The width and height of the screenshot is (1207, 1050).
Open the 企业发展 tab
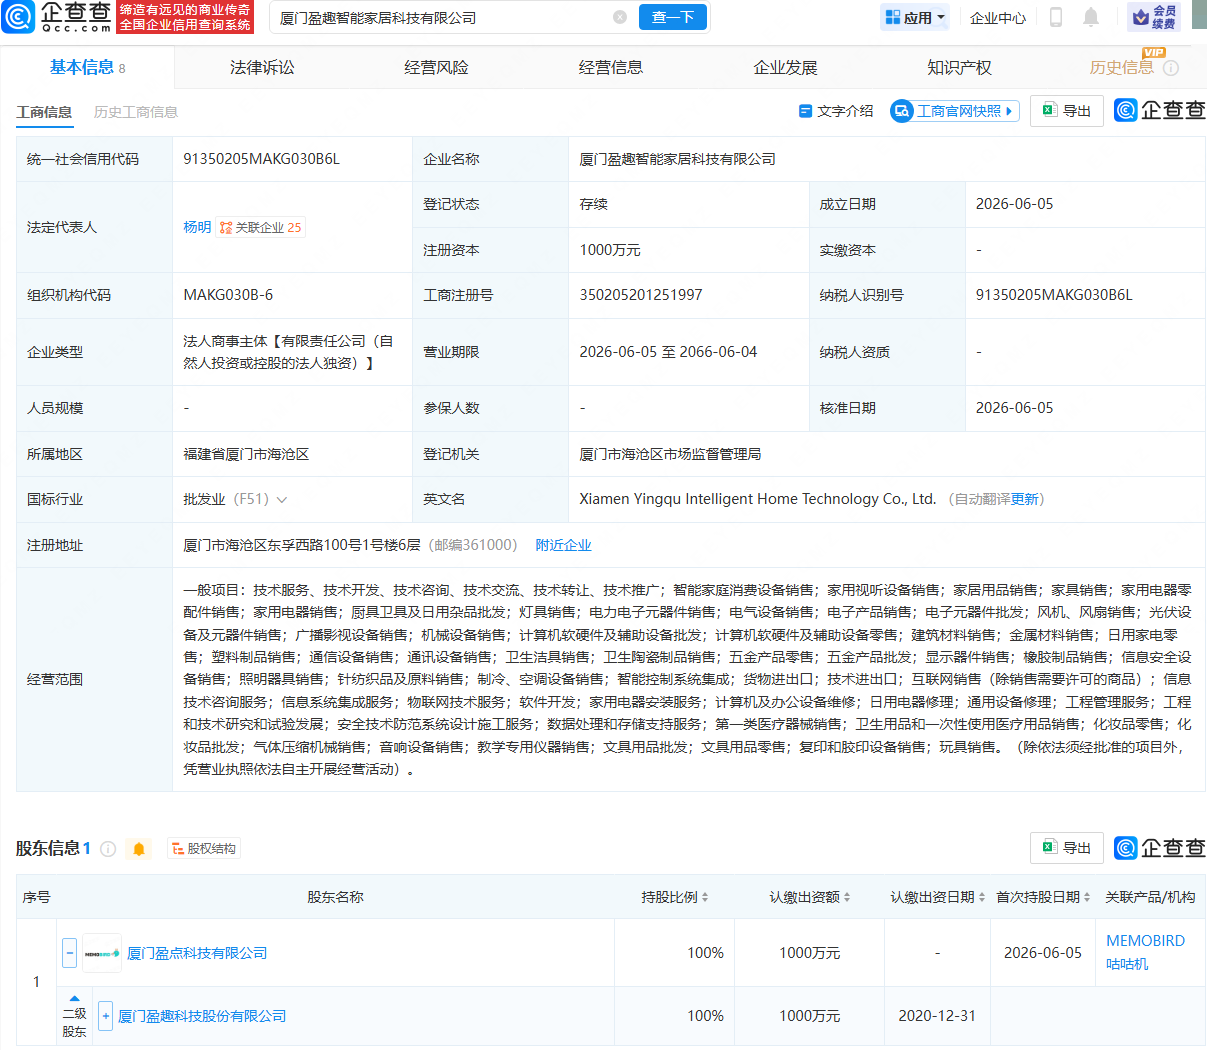tap(785, 67)
